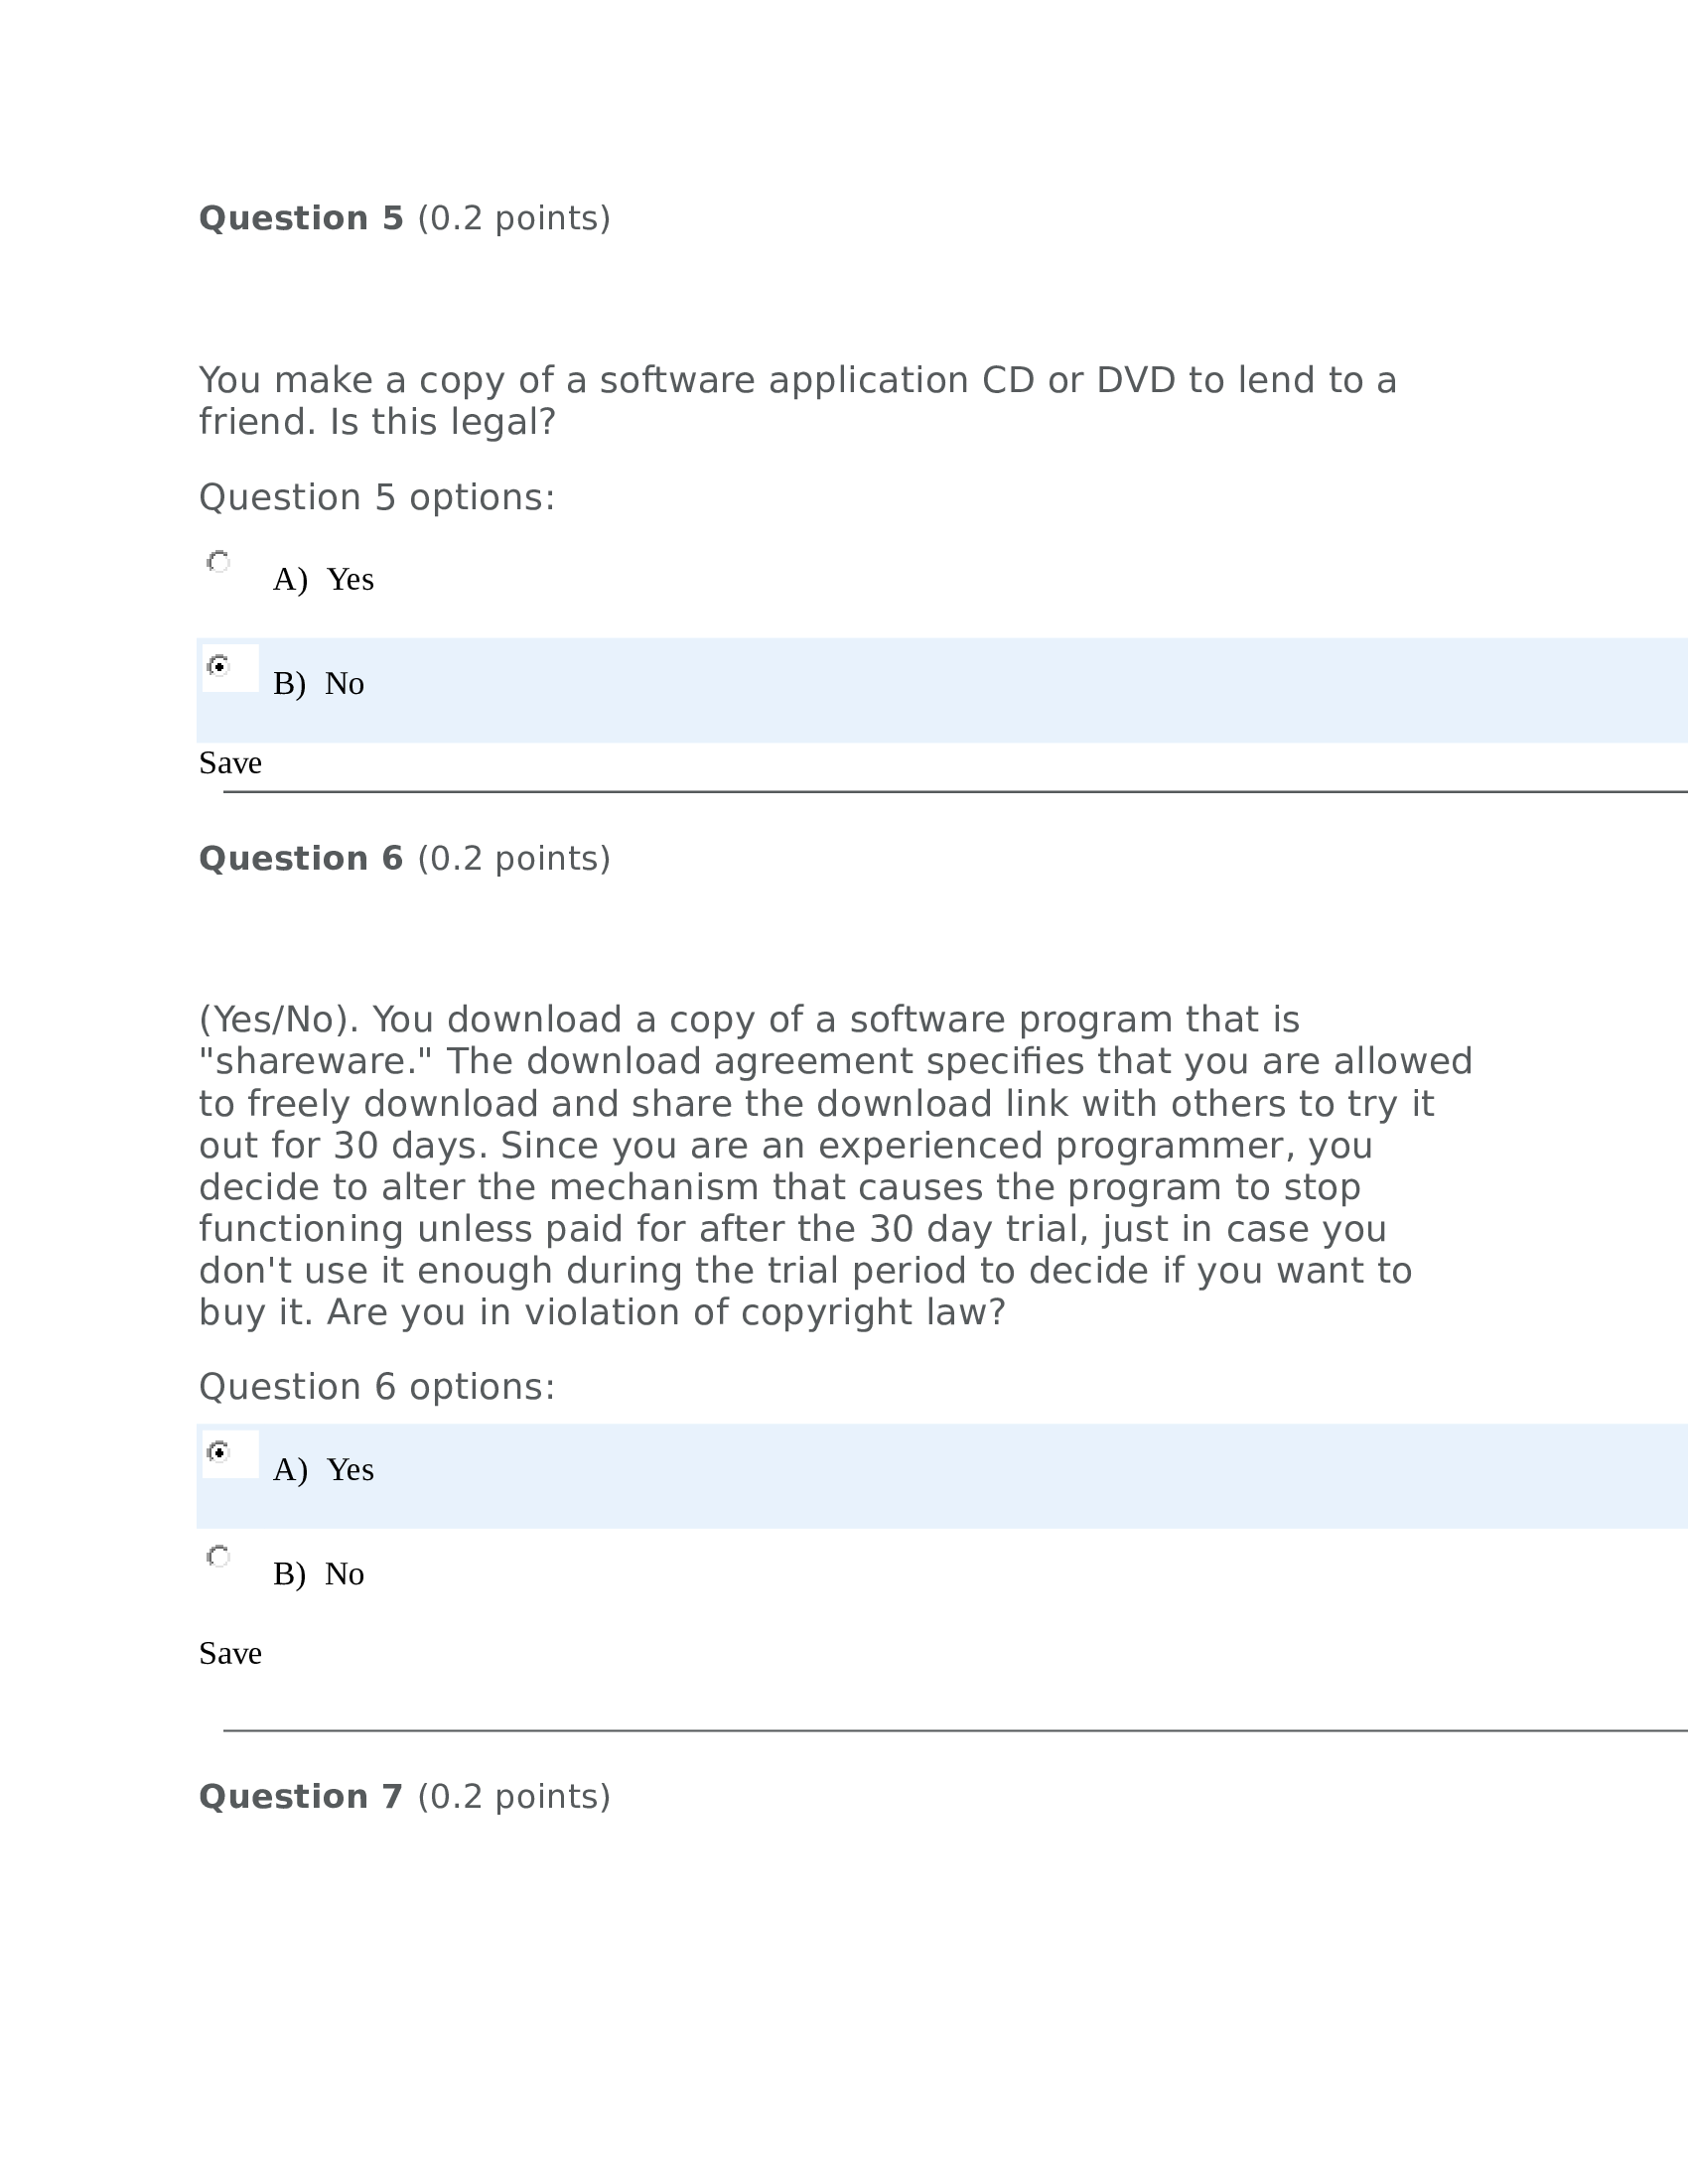Click the bold Question 6 heading
Viewport: 1688px width, 2184px height.
[x=301, y=858]
